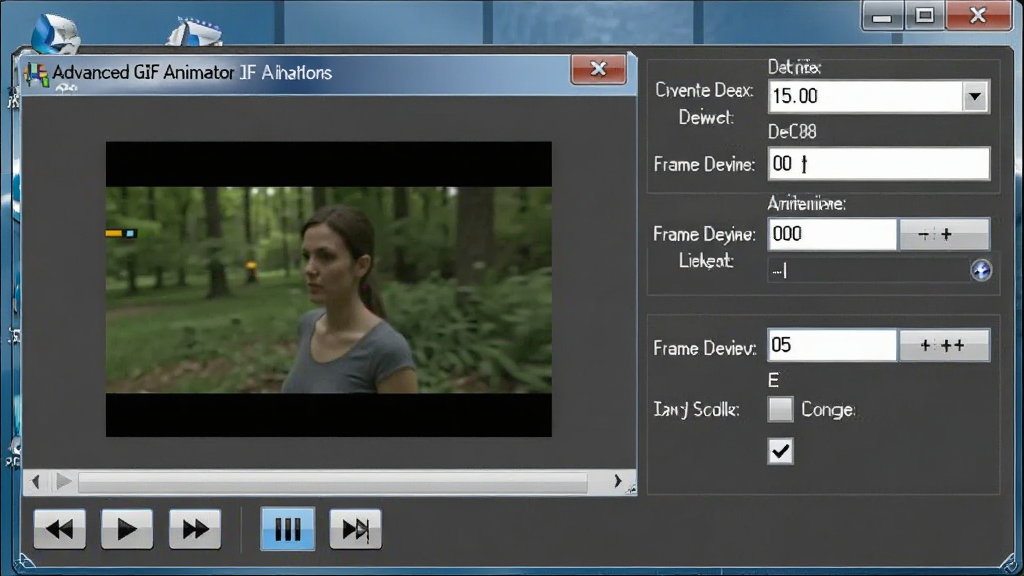Skip to the last frame button
This screenshot has width=1024, height=576.
(355, 528)
